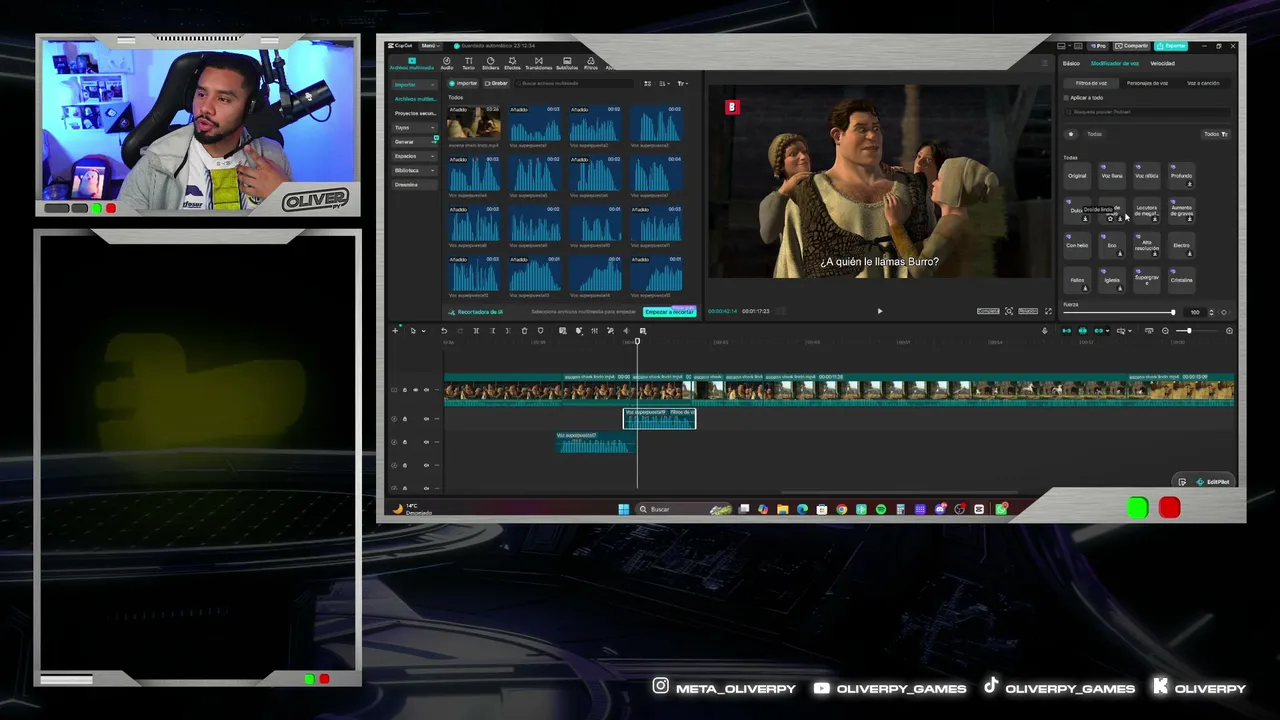
Task: Click the microphone record voiceover icon
Action: point(1045,331)
